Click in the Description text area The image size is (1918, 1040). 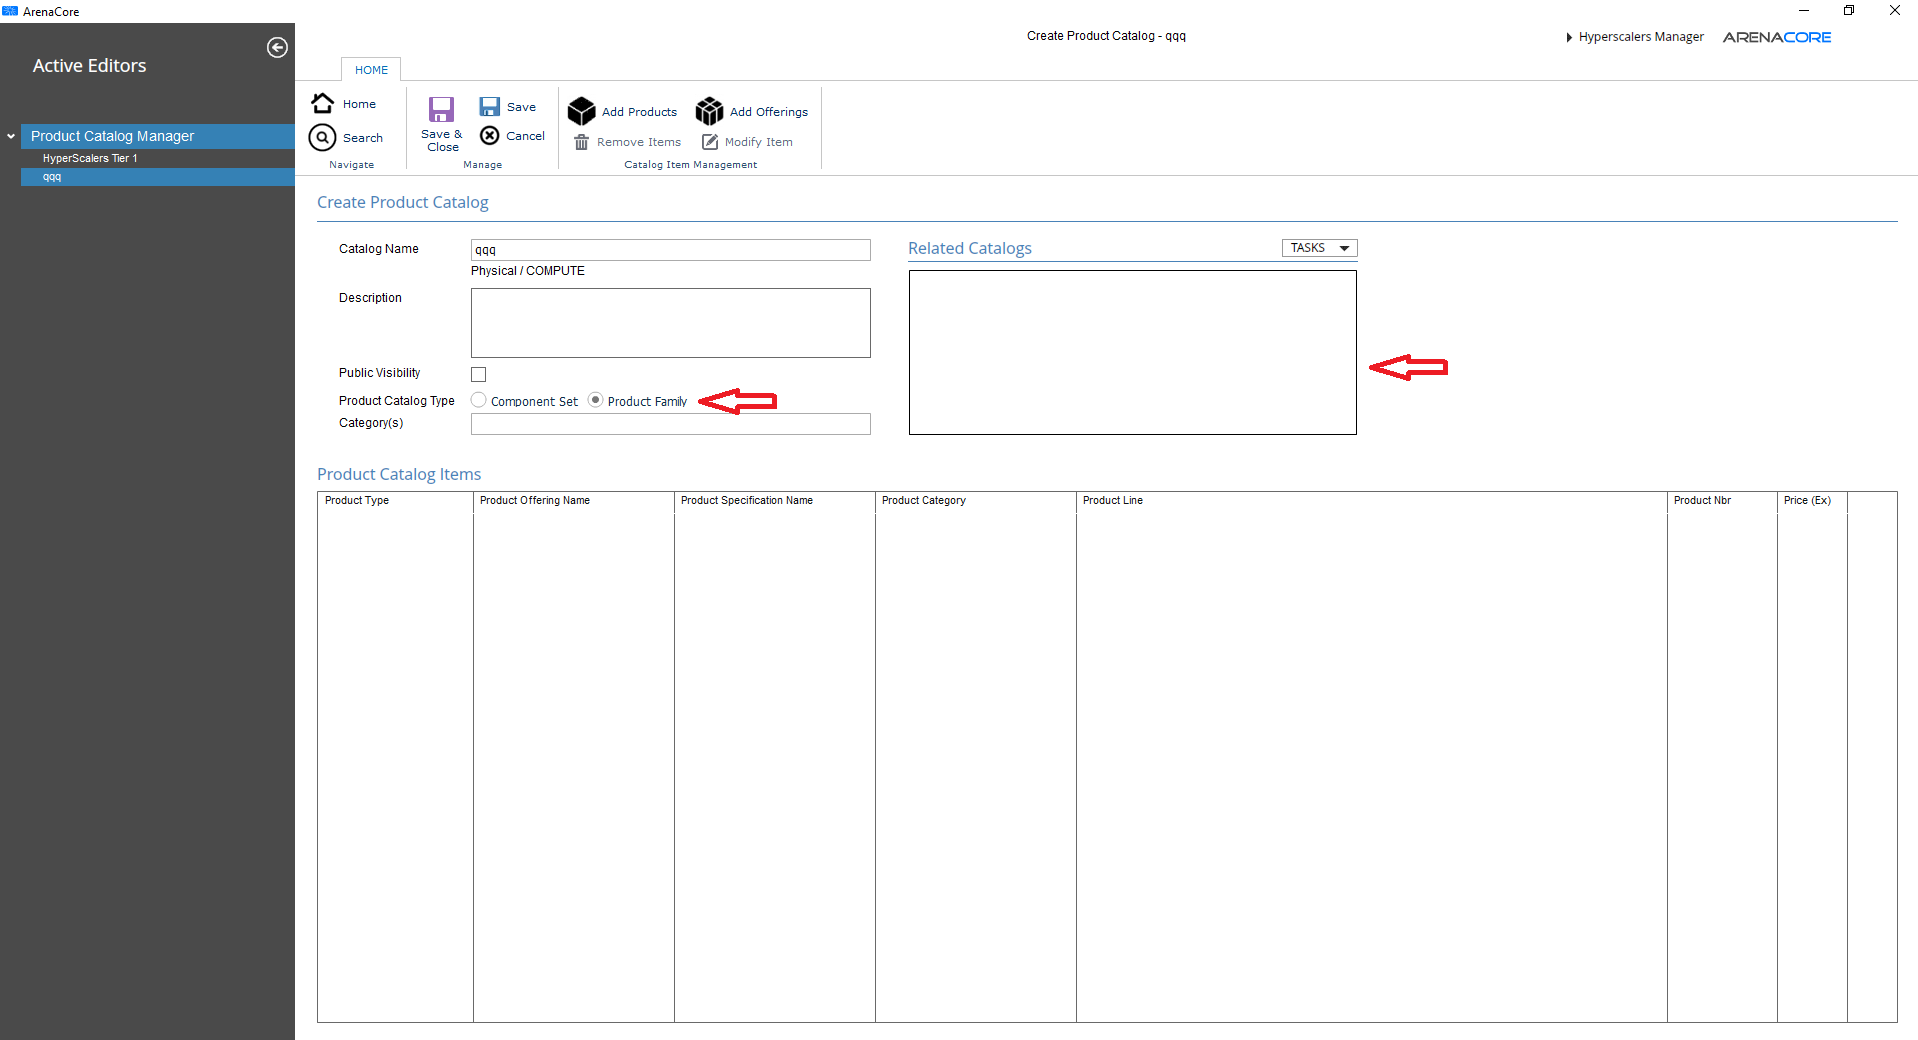[x=670, y=323]
